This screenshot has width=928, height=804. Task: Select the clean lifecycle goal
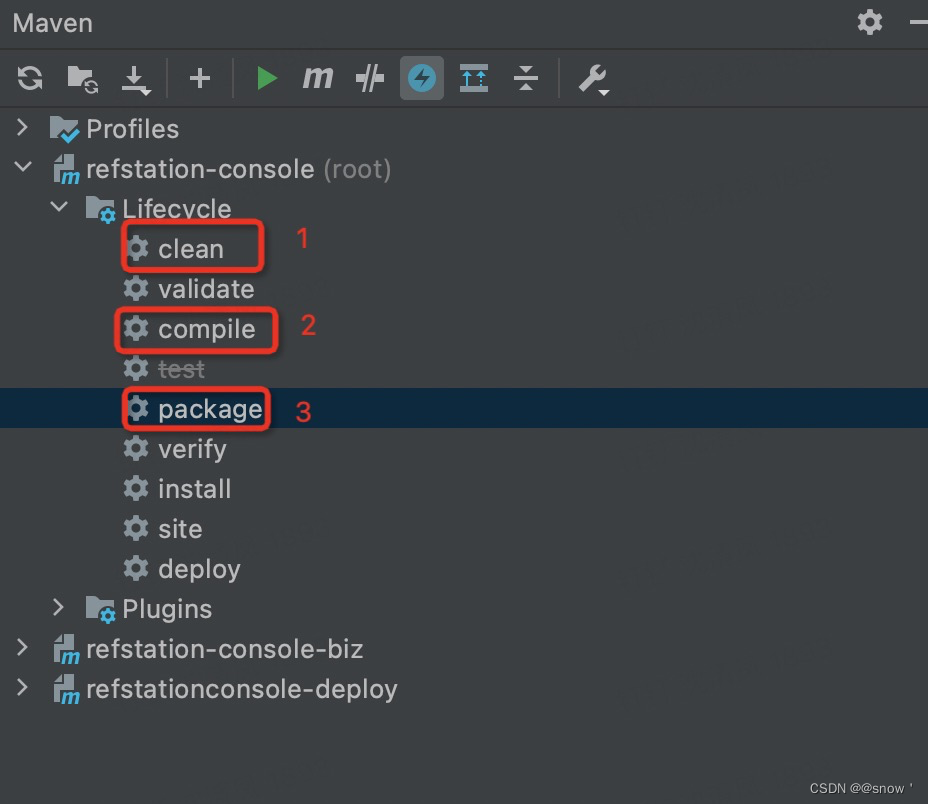[x=191, y=247]
